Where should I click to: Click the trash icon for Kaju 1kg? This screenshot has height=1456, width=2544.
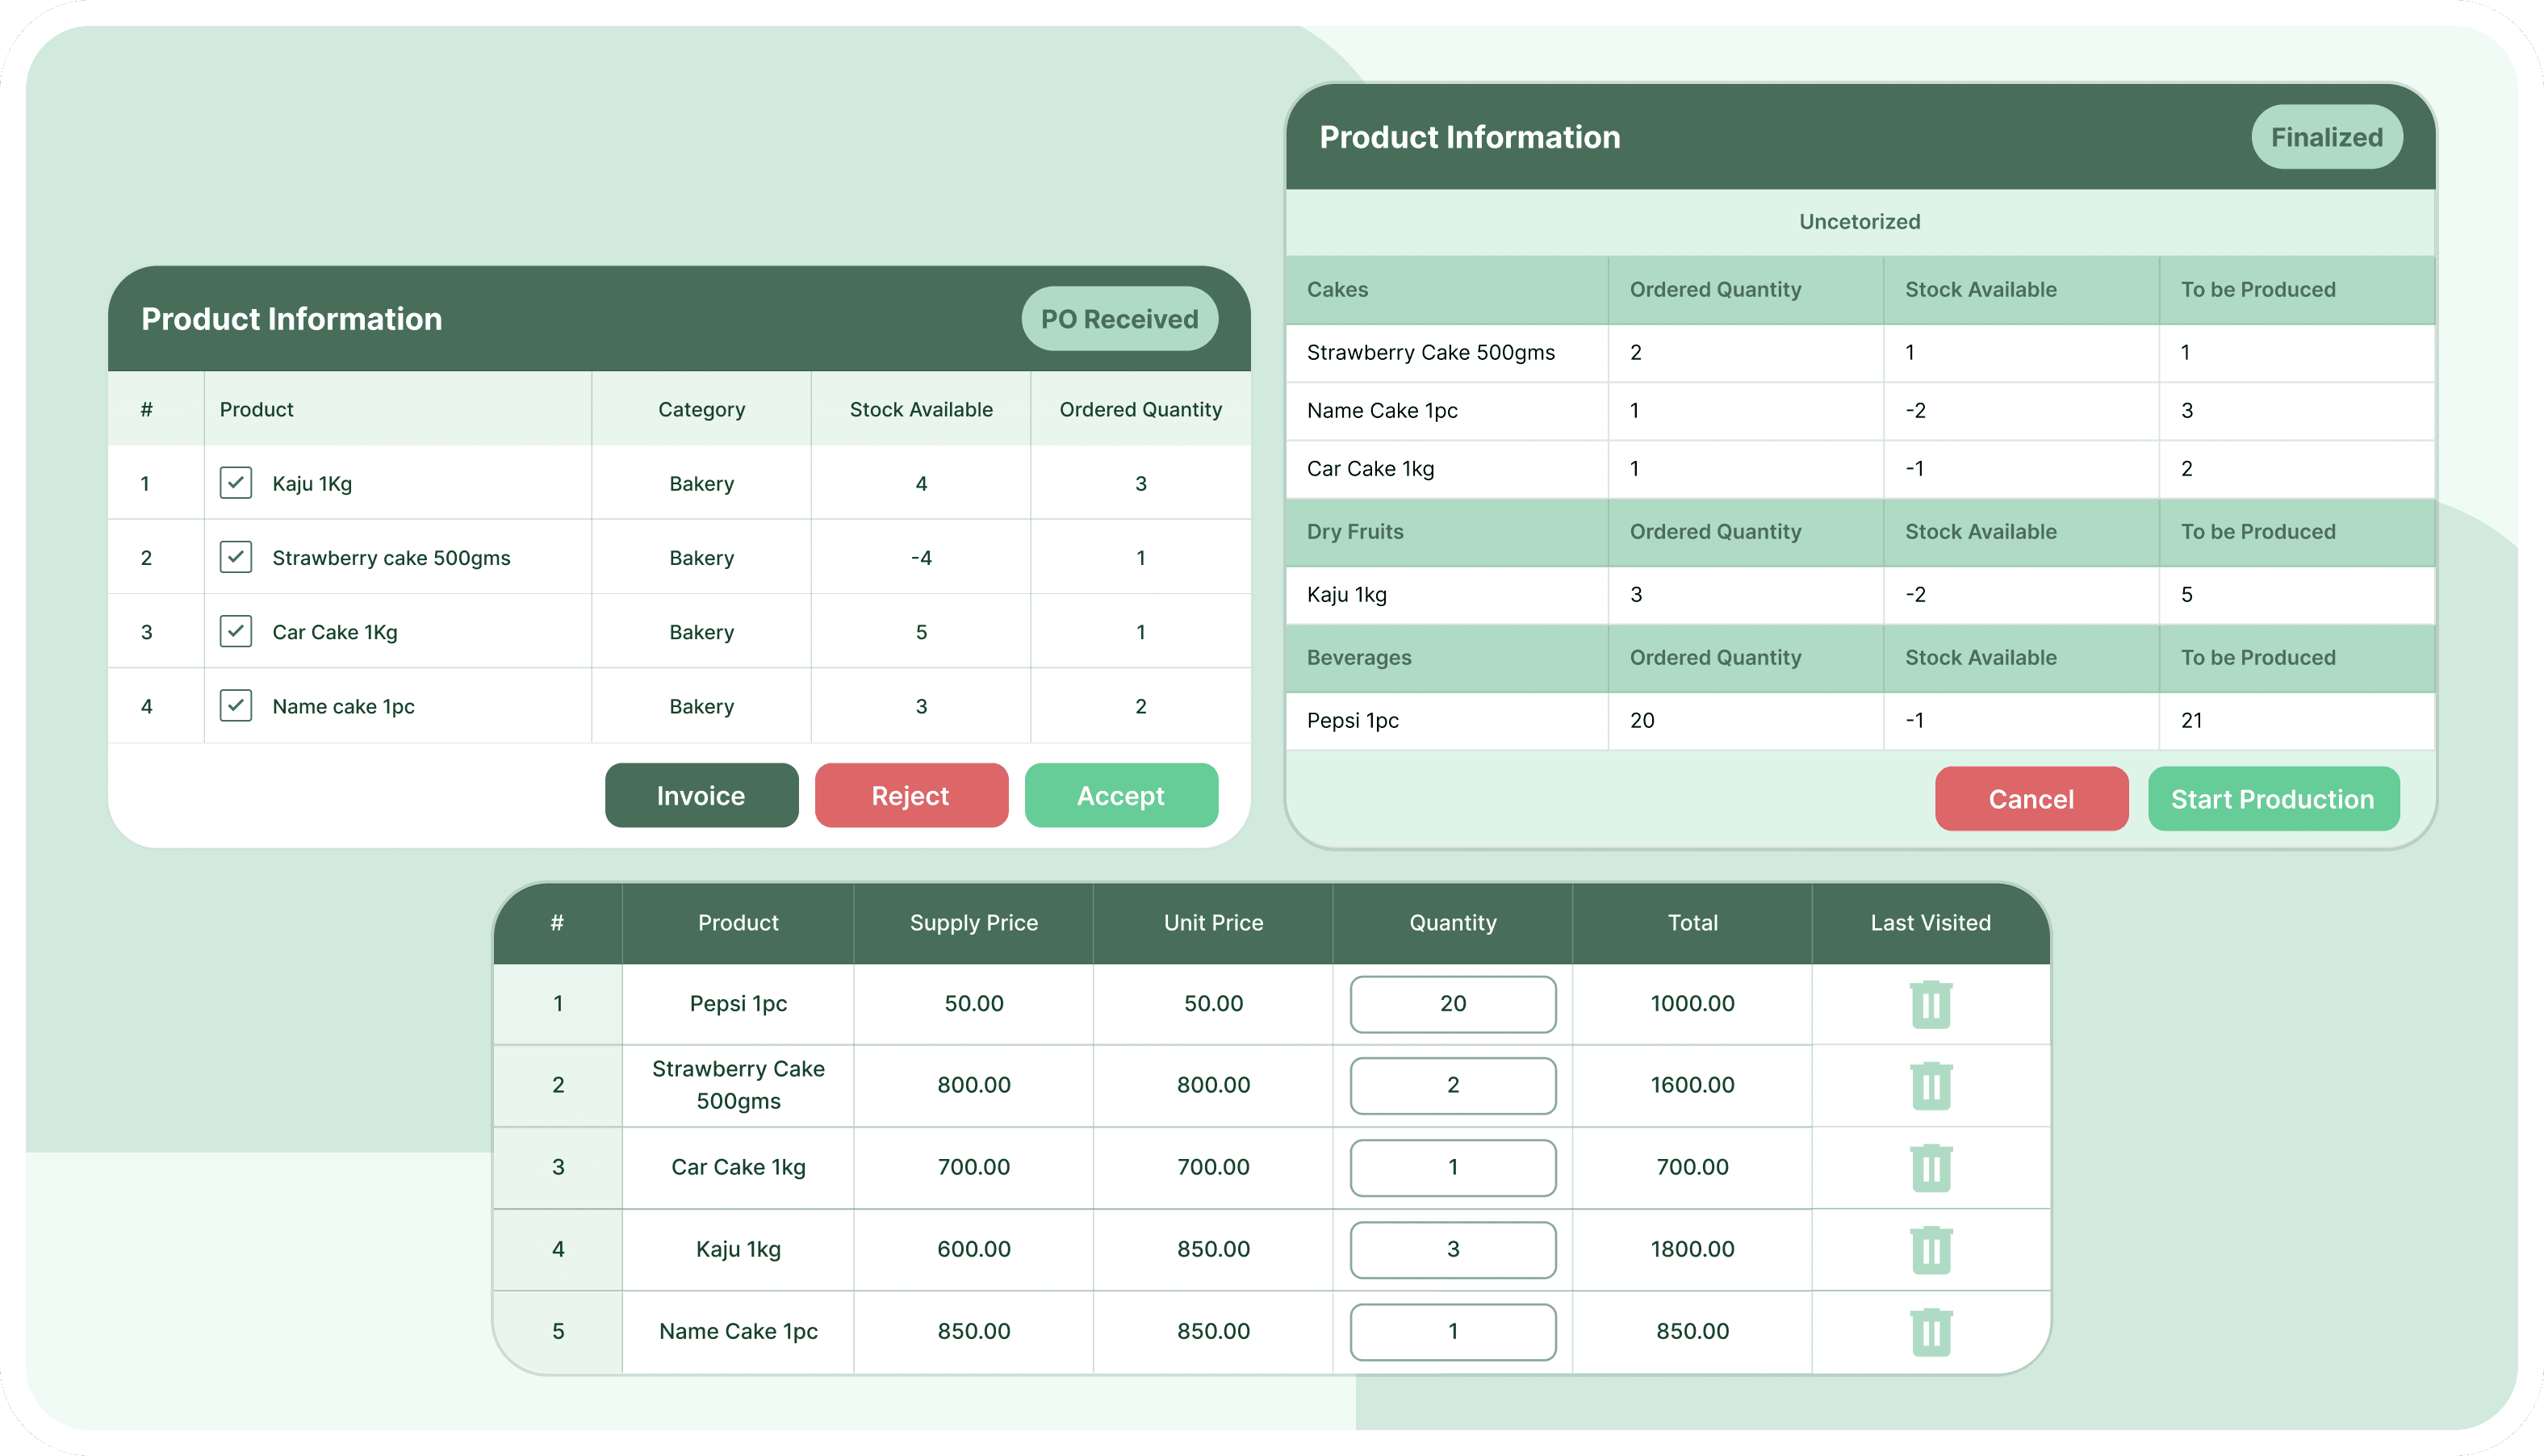(1930, 1249)
